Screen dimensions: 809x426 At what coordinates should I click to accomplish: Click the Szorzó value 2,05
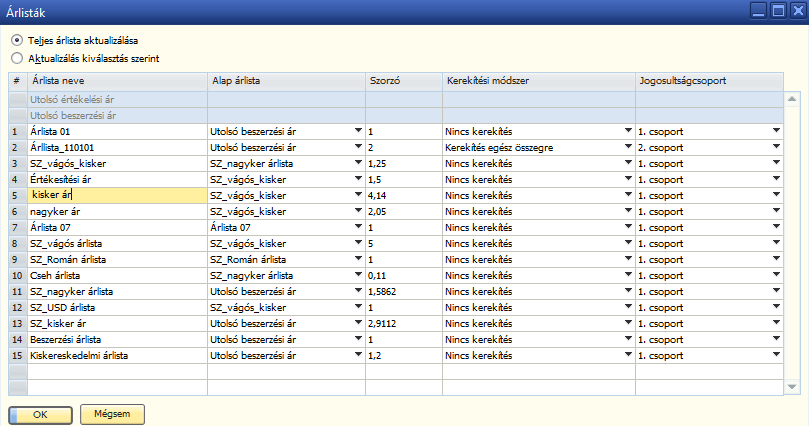tap(404, 211)
